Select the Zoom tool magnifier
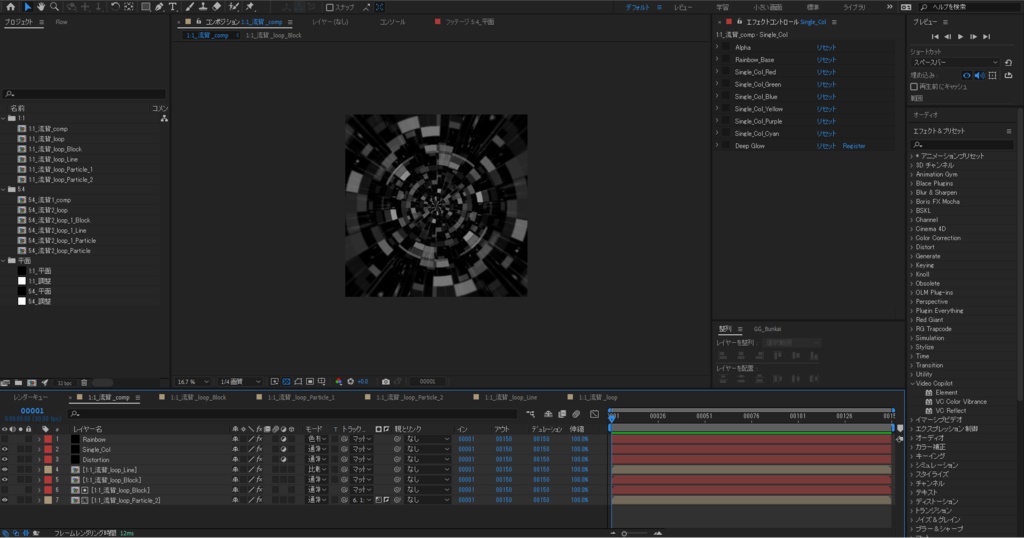 click(x=55, y=7)
